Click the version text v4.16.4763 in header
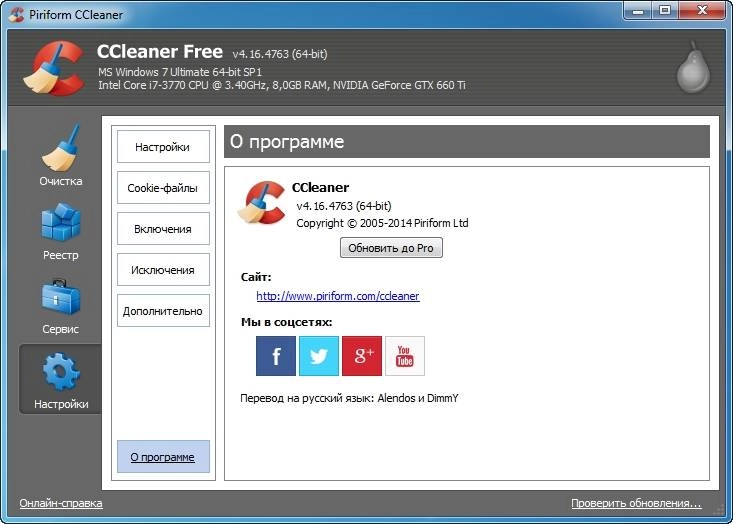 280,54
